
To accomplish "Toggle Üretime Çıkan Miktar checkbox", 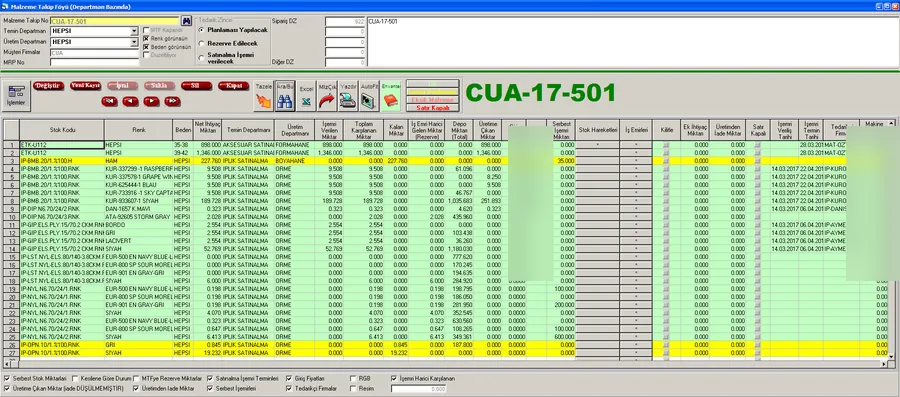I will [x=6, y=388].
